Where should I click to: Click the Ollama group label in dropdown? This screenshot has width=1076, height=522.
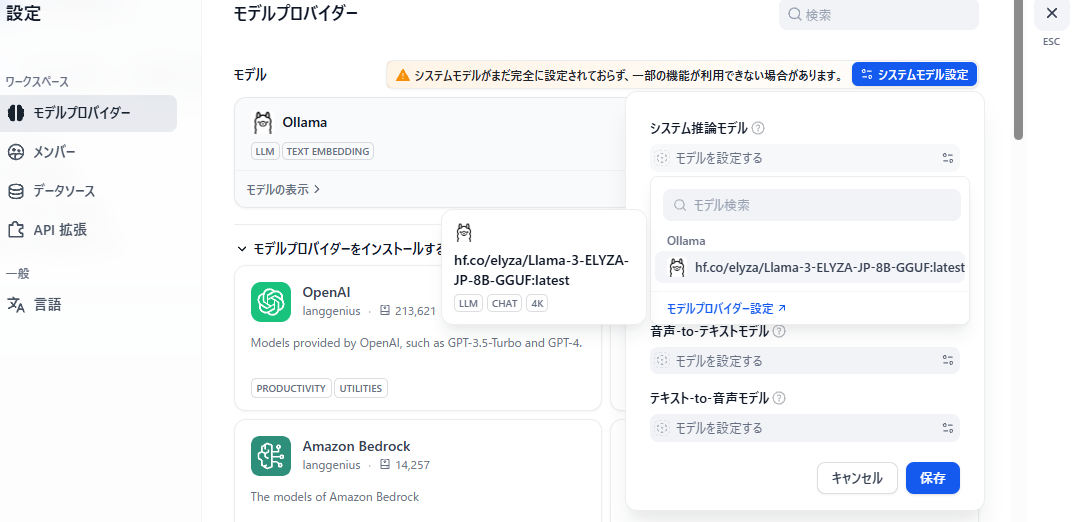pyautogui.click(x=686, y=241)
